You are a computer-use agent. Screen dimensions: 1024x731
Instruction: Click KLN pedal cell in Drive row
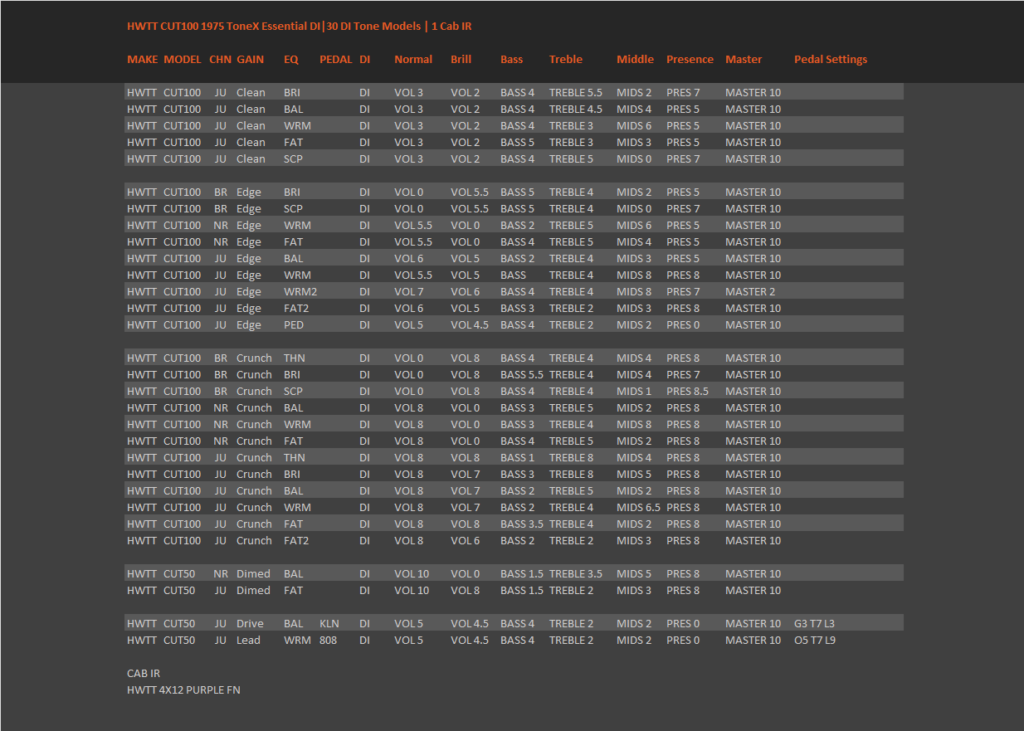coord(328,623)
